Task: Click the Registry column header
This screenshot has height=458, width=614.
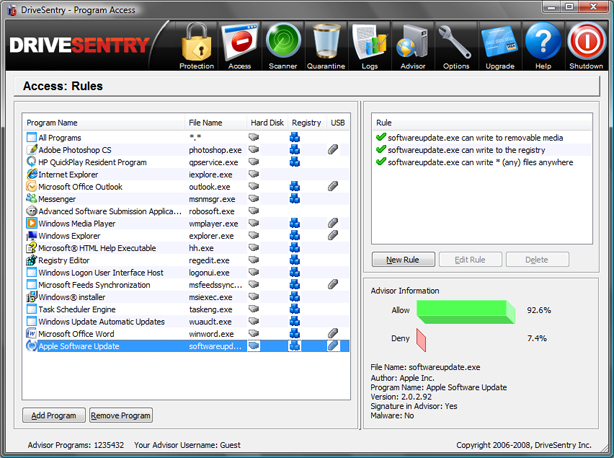Action: click(306, 123)
